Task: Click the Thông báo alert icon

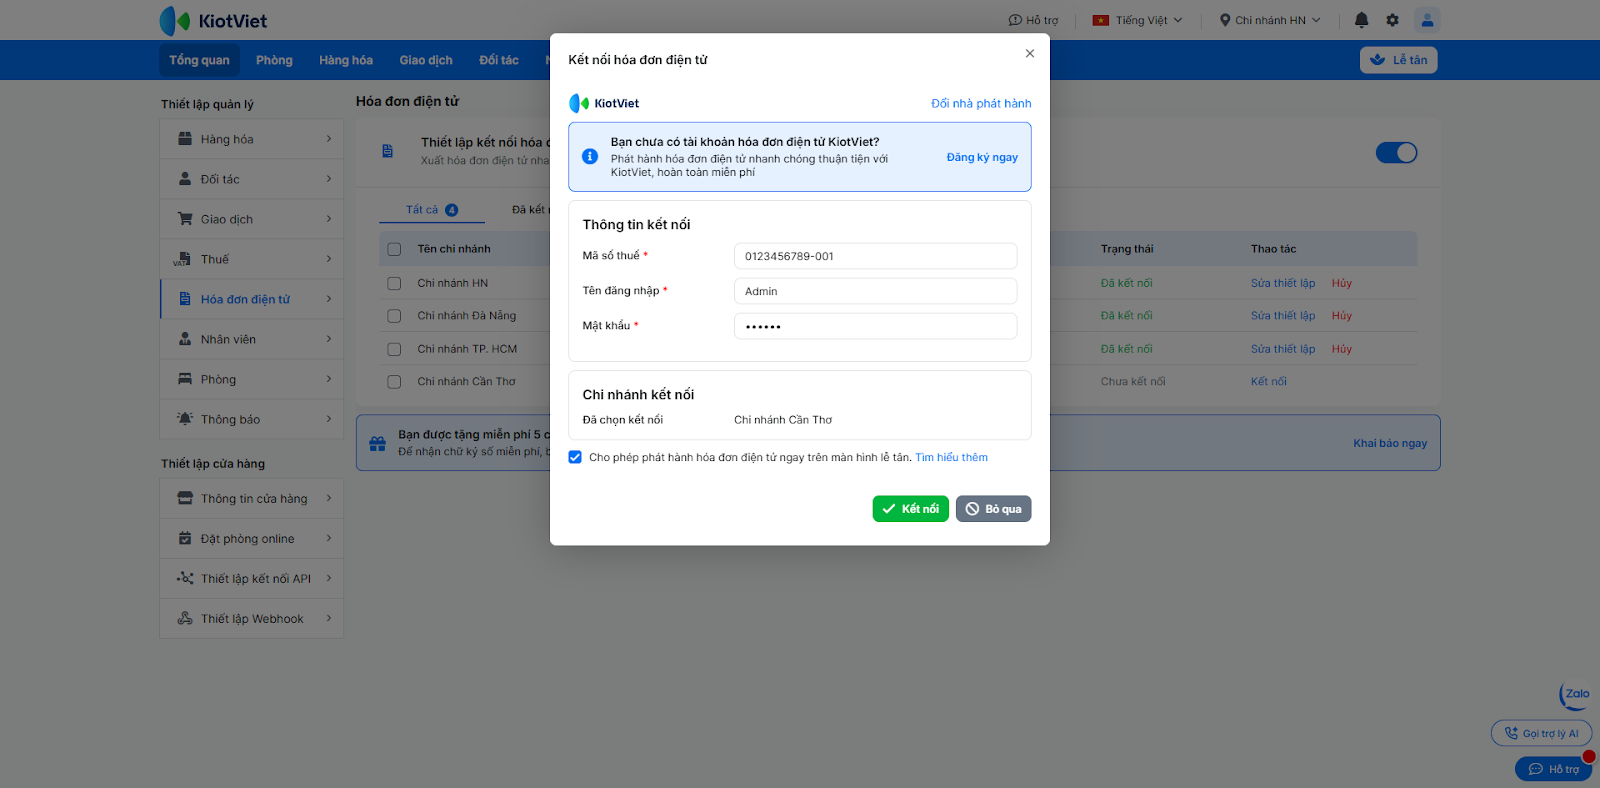Action: click(x=185, y=418)
